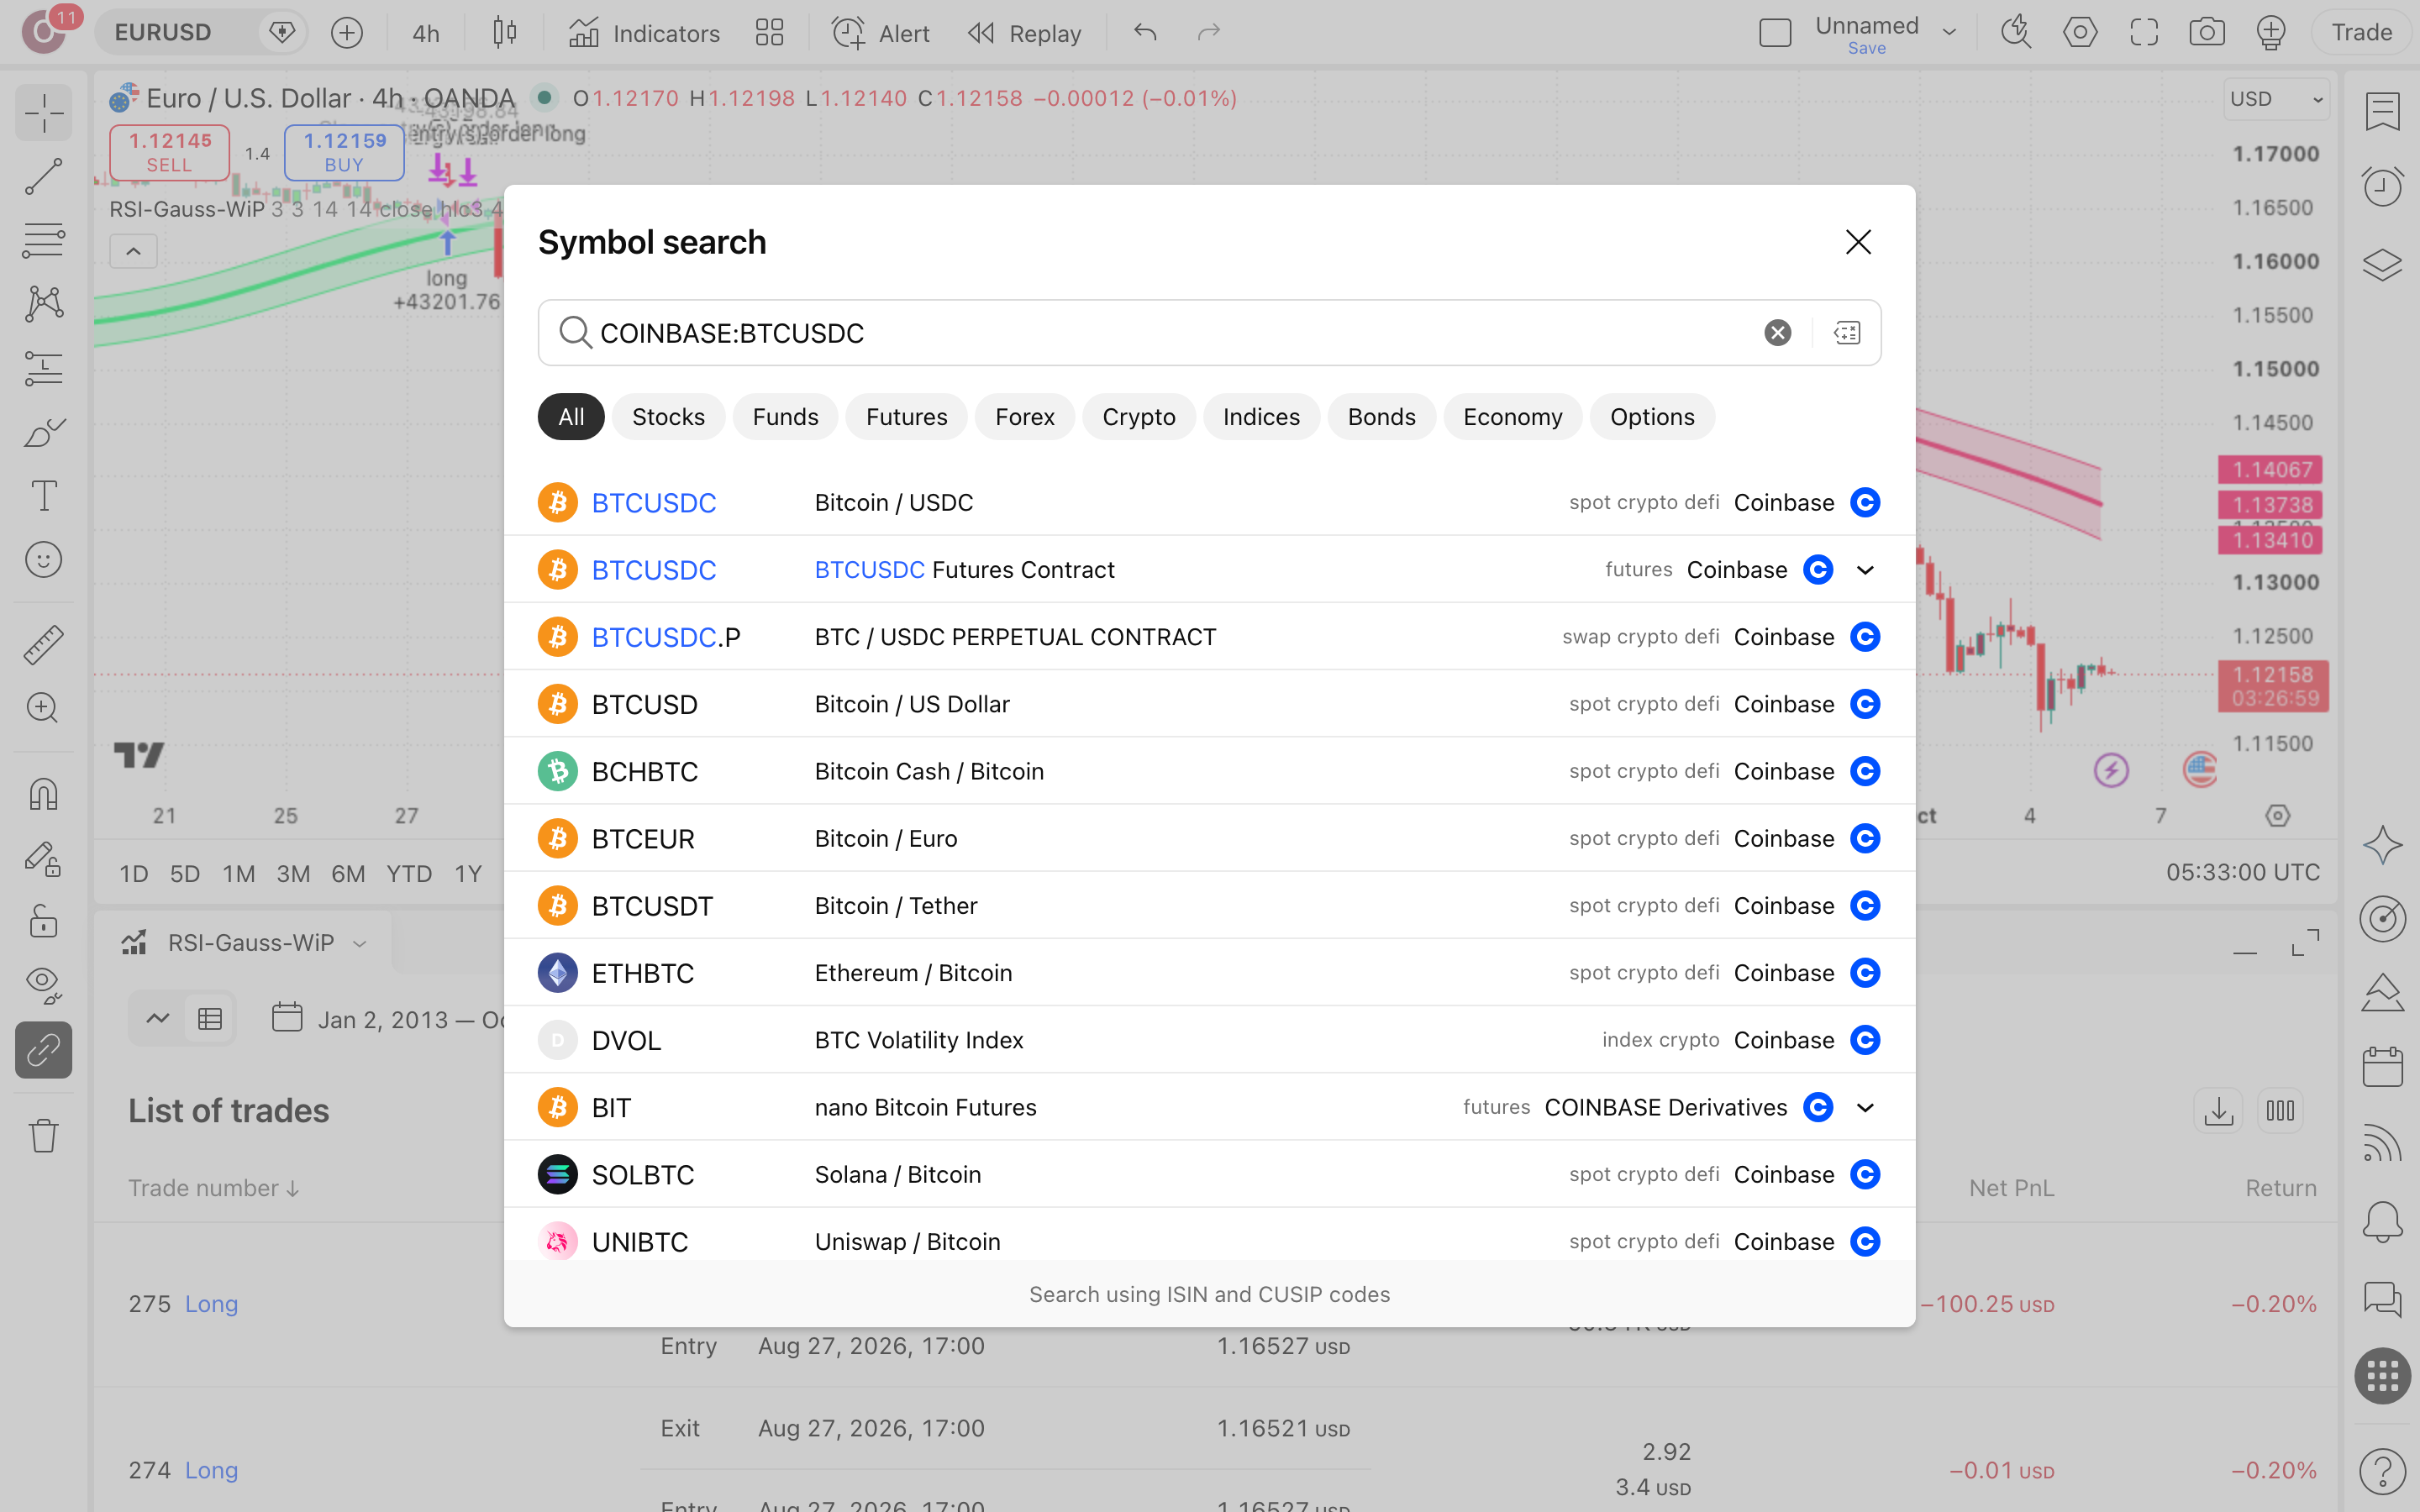Screen dimensions: 2420x1512
Task: Take a chart snapshot with camera icon
Action: (x=2207, y=33)
